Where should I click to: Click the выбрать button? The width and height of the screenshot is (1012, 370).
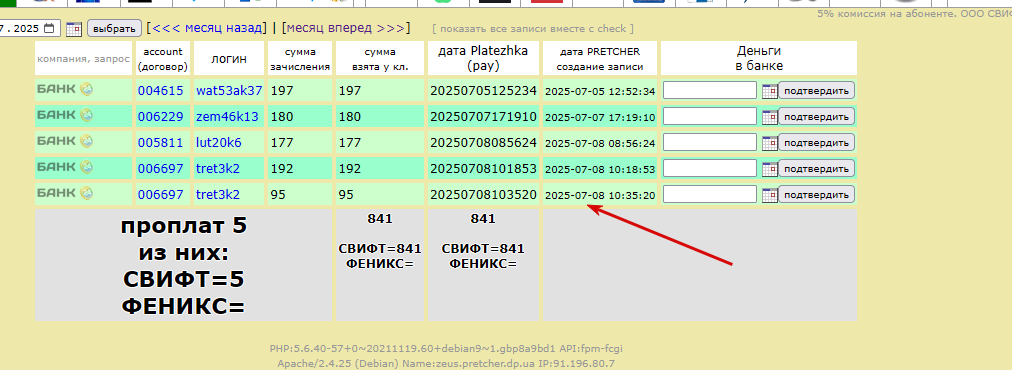114,28
